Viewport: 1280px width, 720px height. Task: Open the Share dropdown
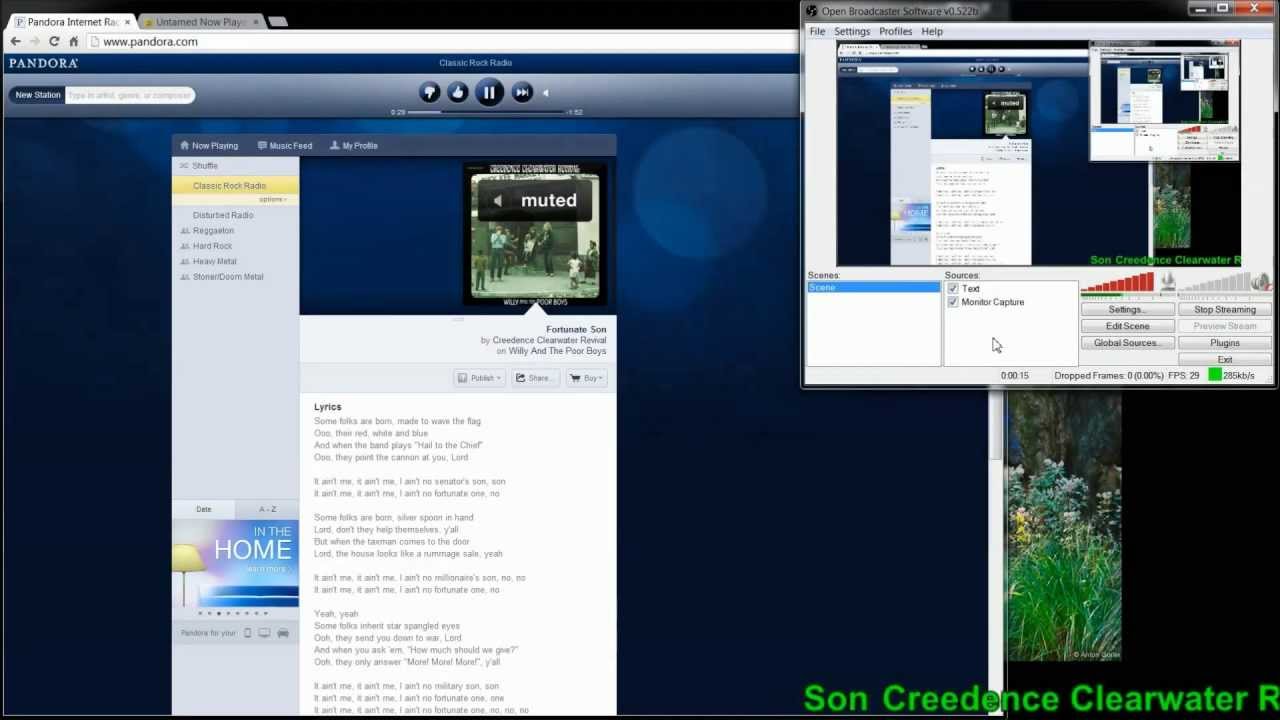pyautogui.click(x=536, y=378)
